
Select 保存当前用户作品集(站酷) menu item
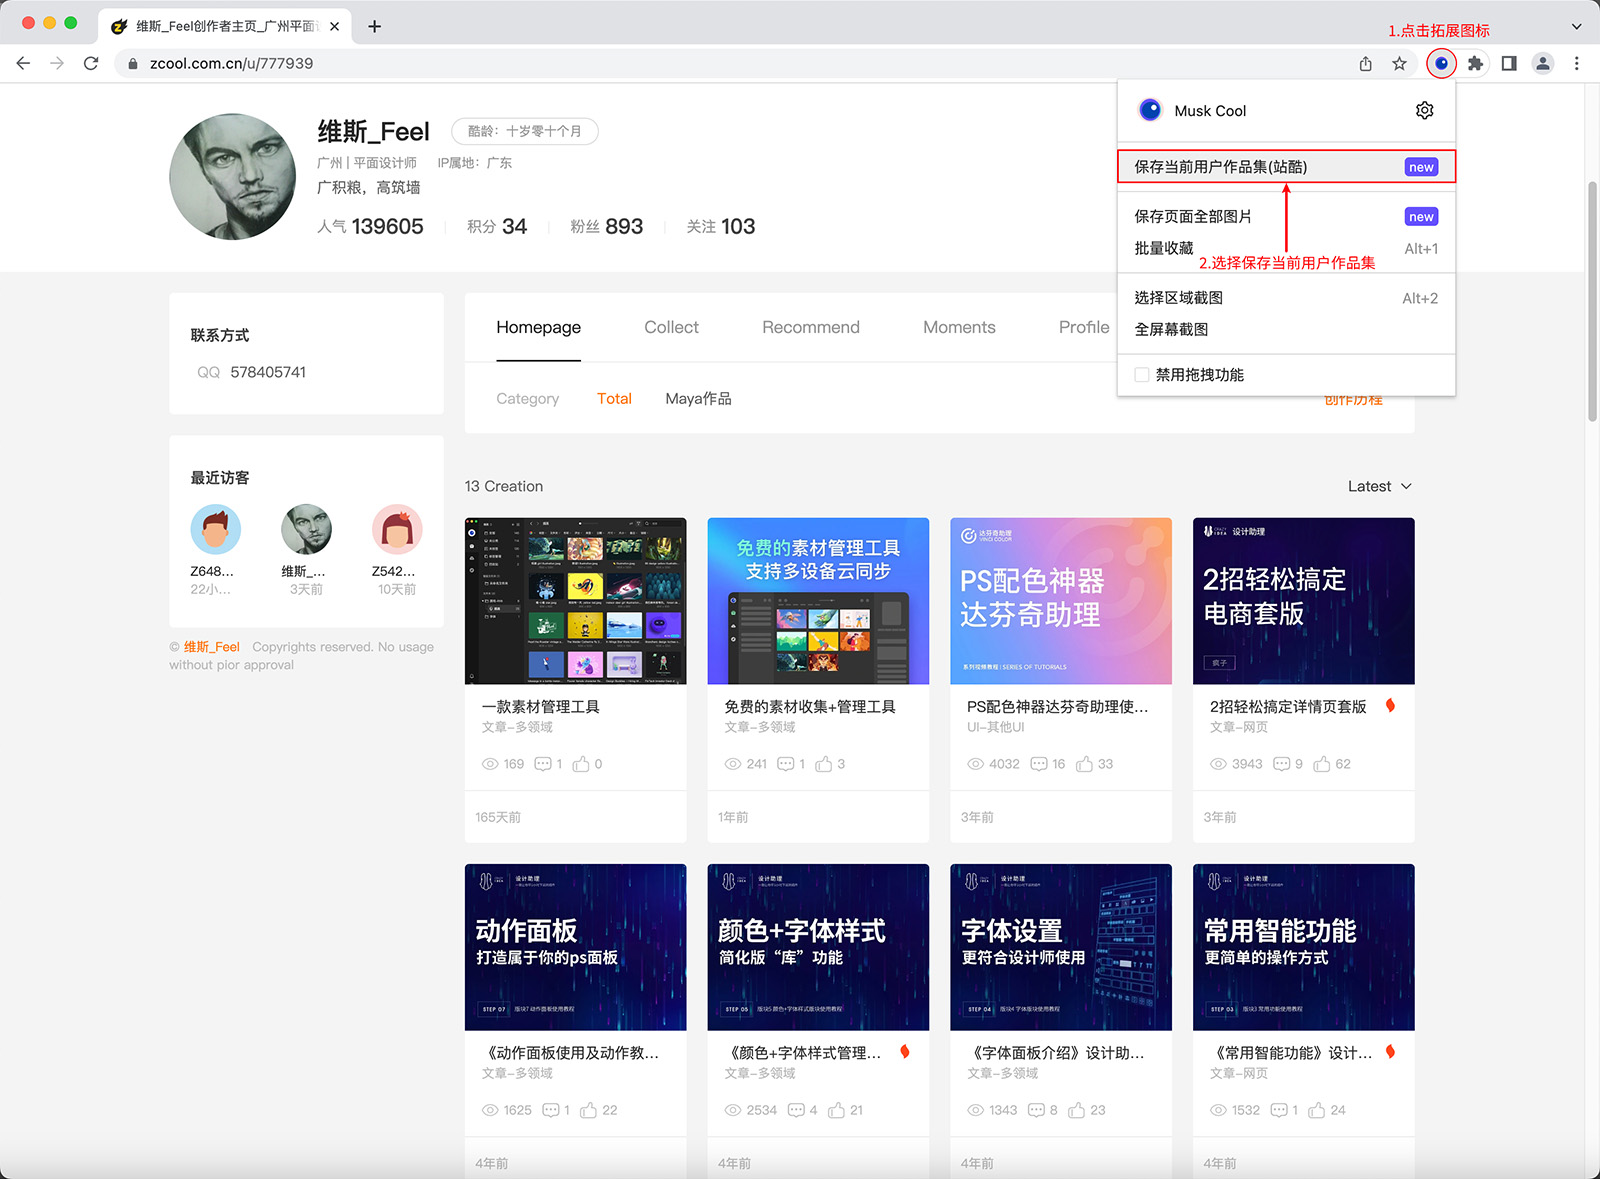point(1286,167)
